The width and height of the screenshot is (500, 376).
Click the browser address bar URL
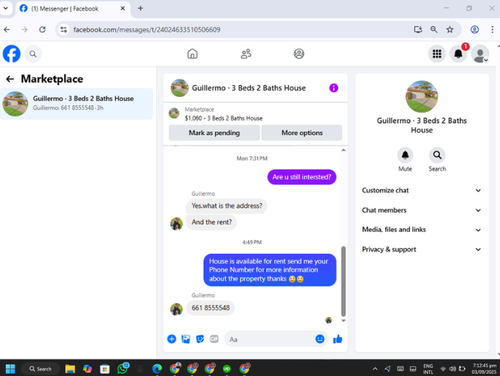(147, 30)
